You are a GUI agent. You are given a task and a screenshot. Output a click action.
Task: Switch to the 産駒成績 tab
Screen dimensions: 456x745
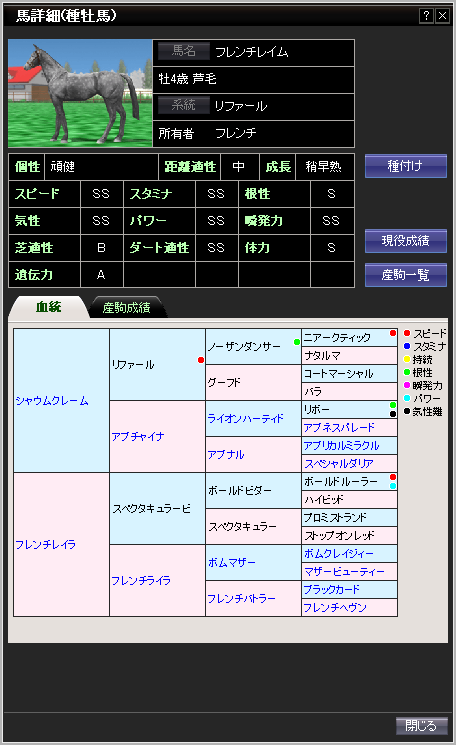tap(126, 307)
